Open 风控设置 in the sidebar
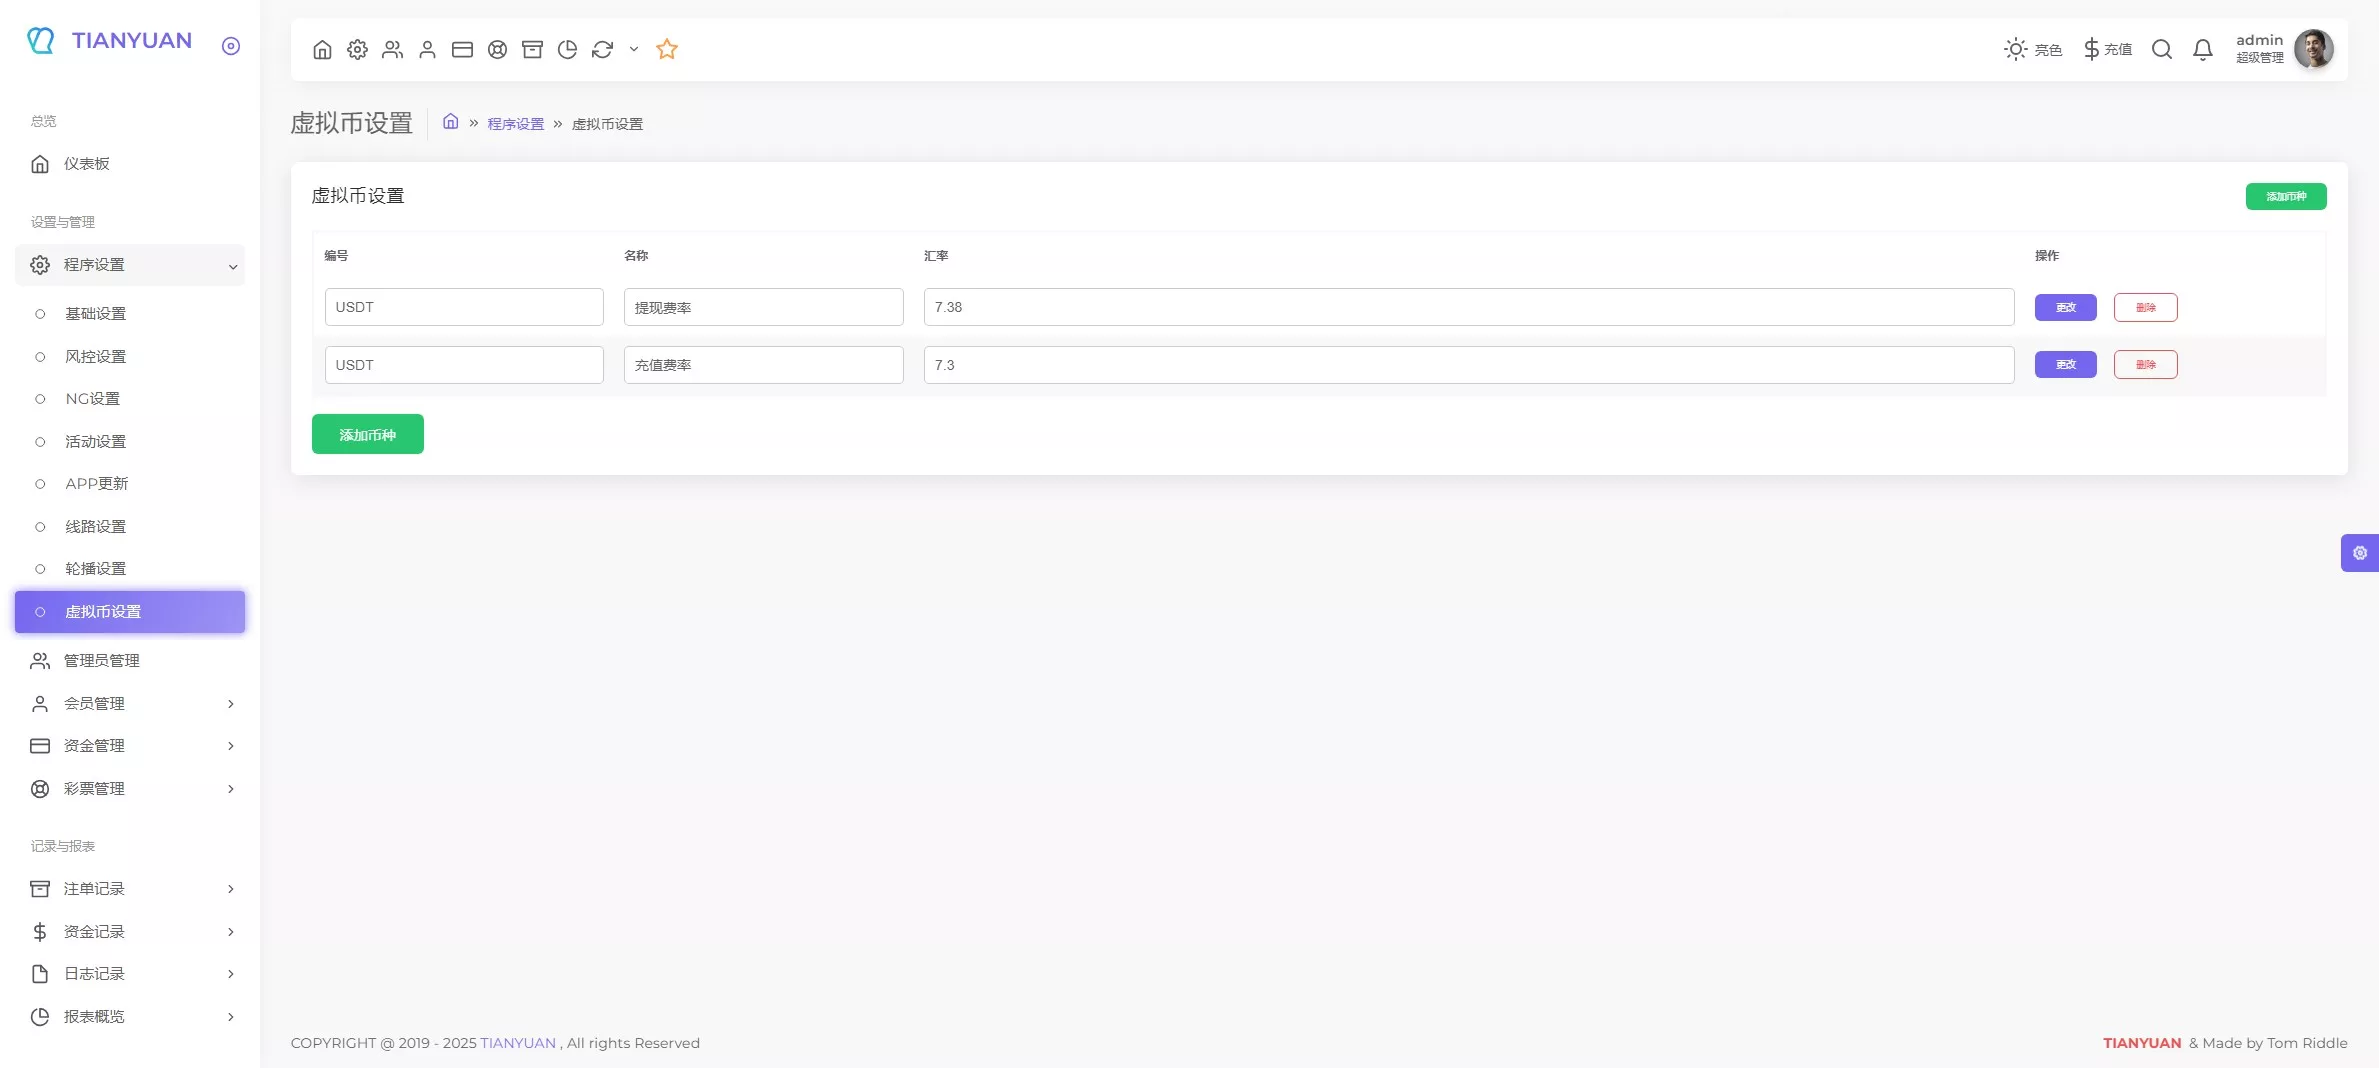2379x1068 pixels. 96,357
